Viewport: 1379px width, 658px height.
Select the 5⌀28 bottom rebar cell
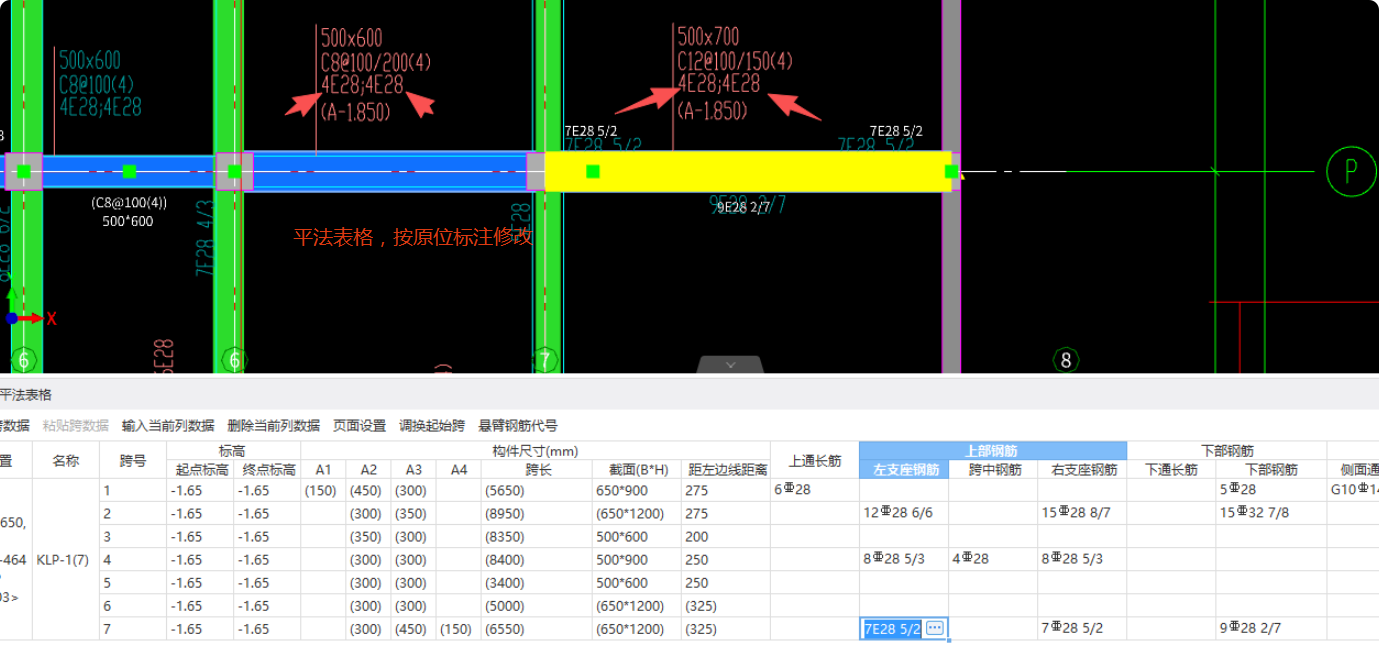pyautogui.click(x=1271, y=490)
